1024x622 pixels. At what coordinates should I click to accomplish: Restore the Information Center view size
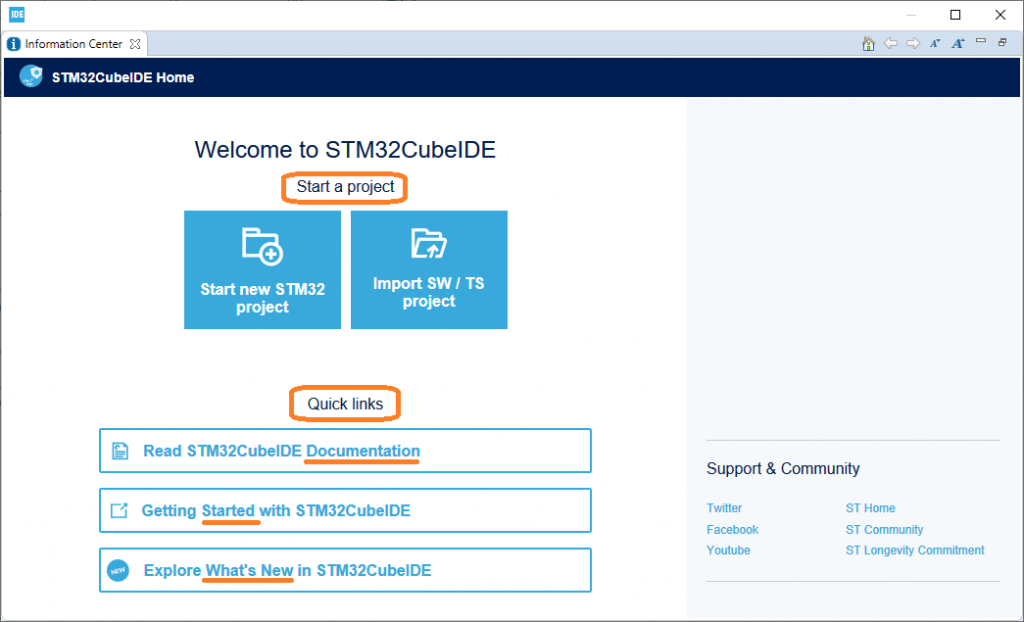pos(1001,43)
